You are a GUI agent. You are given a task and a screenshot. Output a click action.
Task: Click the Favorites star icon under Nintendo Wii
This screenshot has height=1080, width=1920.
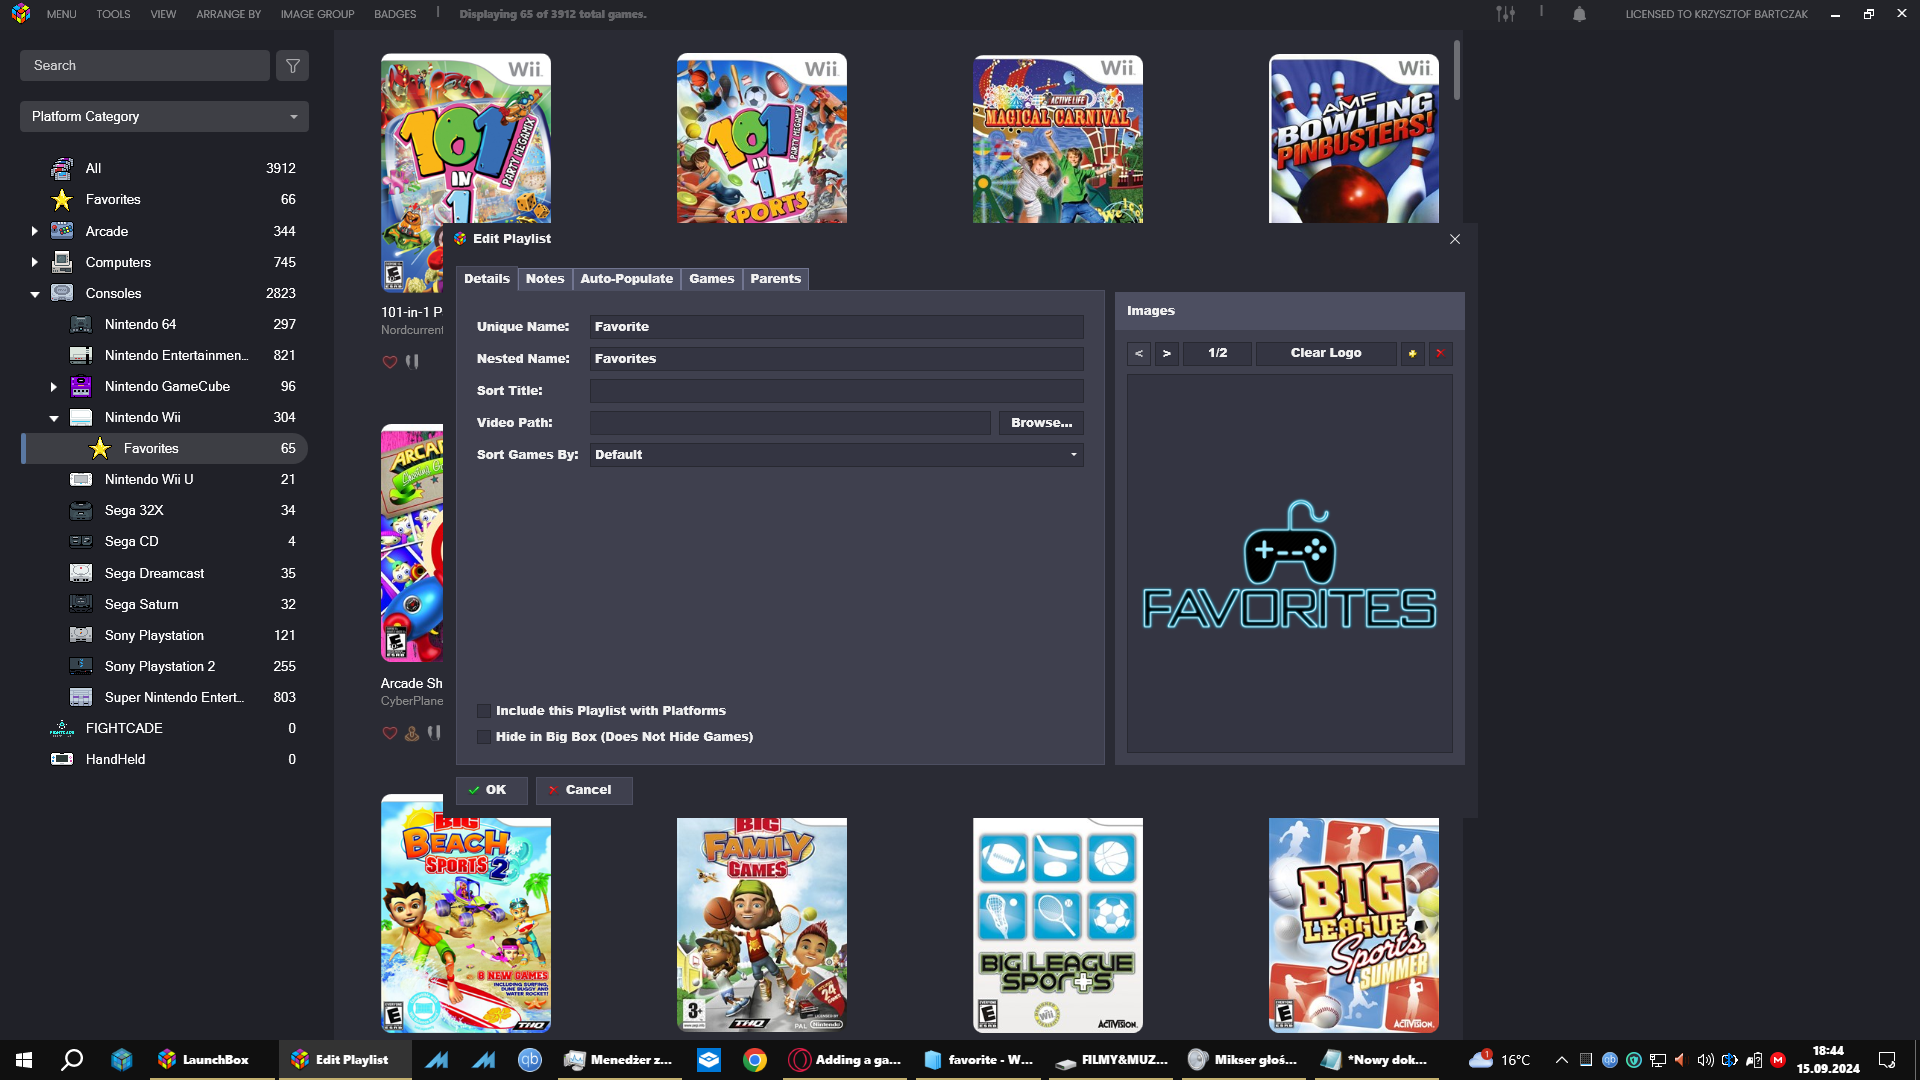click(x=100, y=449)
